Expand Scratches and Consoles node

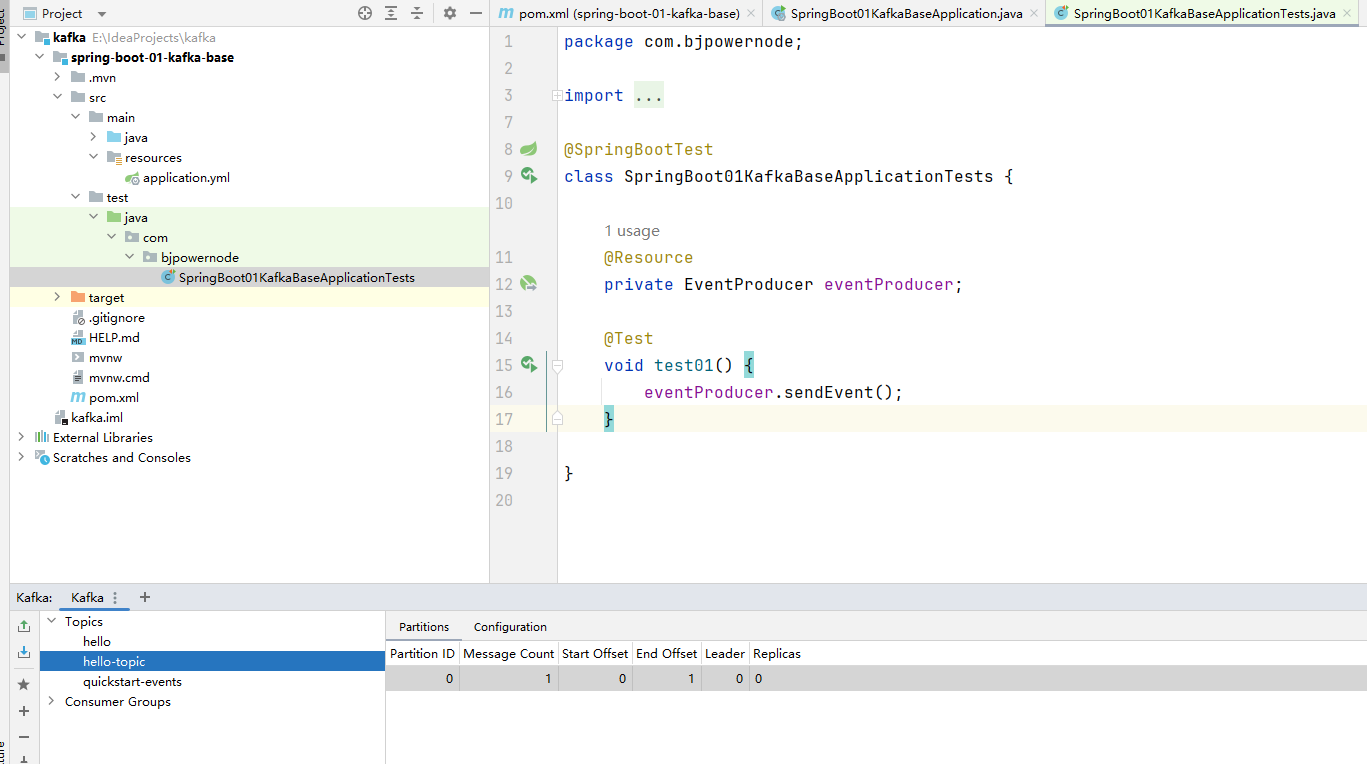tap(22, 457)
